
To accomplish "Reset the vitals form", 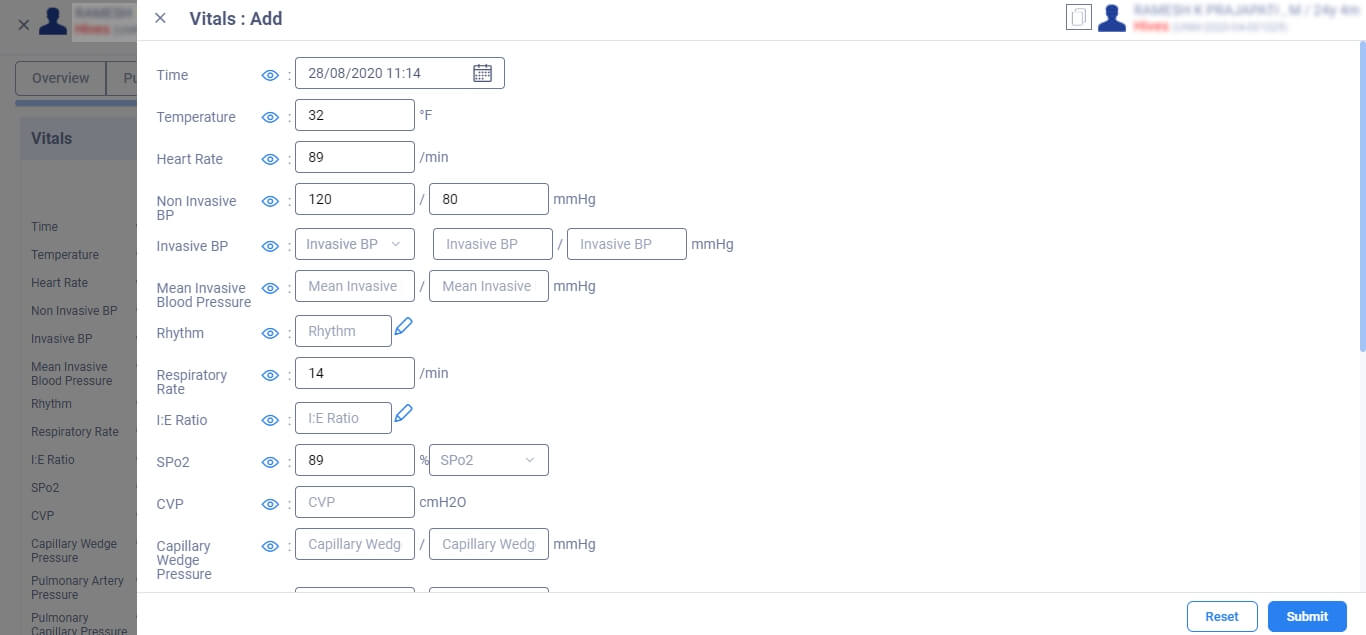I will [1222, 616].
